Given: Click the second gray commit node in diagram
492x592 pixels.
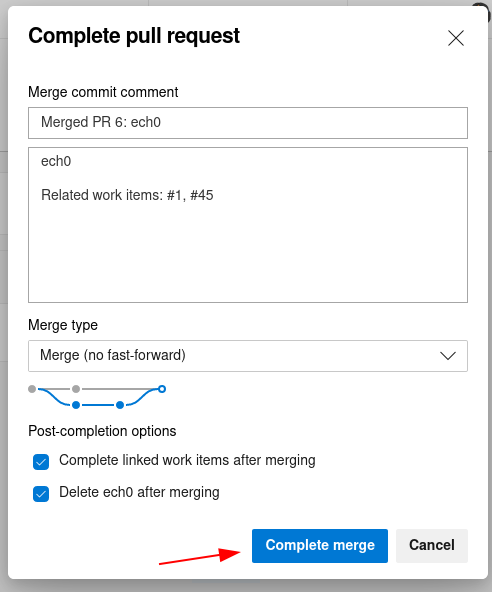Looking at the screenshot, I should [76, 389].
